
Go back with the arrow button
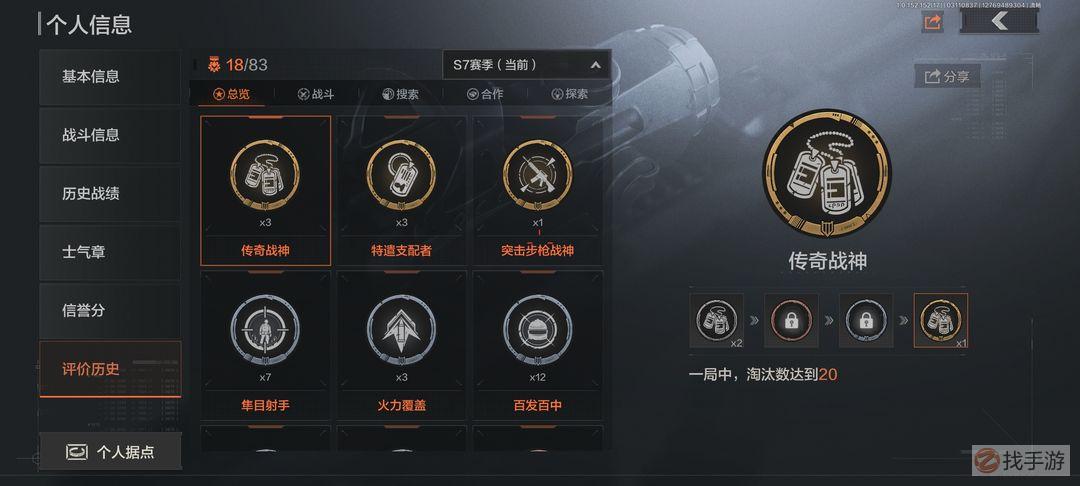click(999, 22)
